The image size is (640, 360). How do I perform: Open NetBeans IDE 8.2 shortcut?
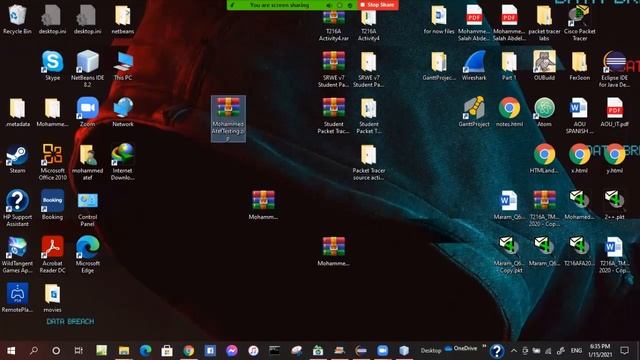[x=88, y=69]
